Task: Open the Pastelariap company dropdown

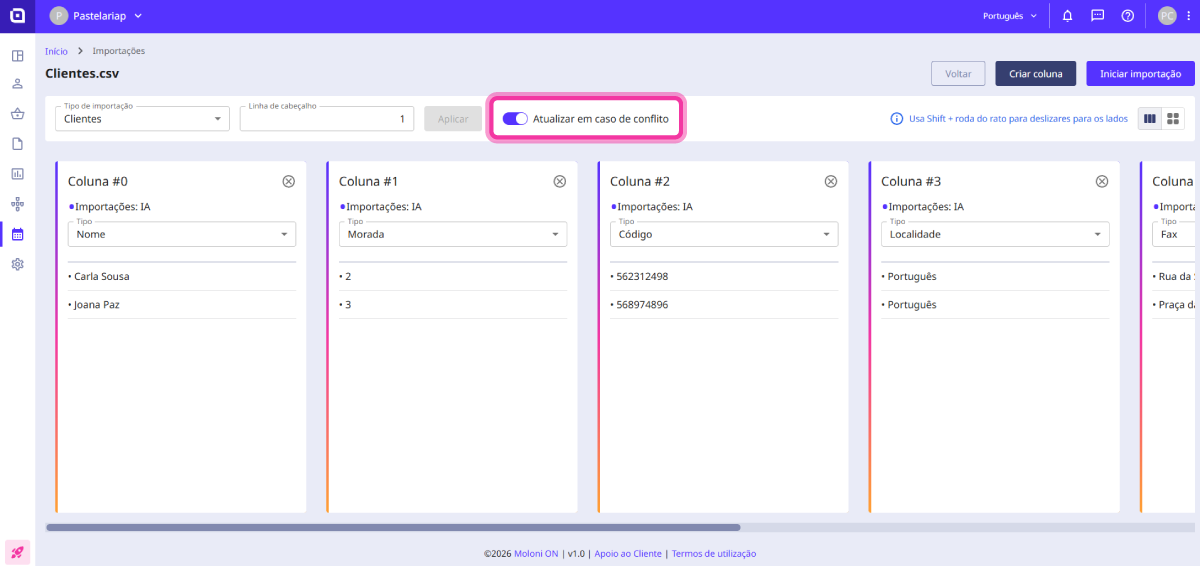Action: coord(96,16)
